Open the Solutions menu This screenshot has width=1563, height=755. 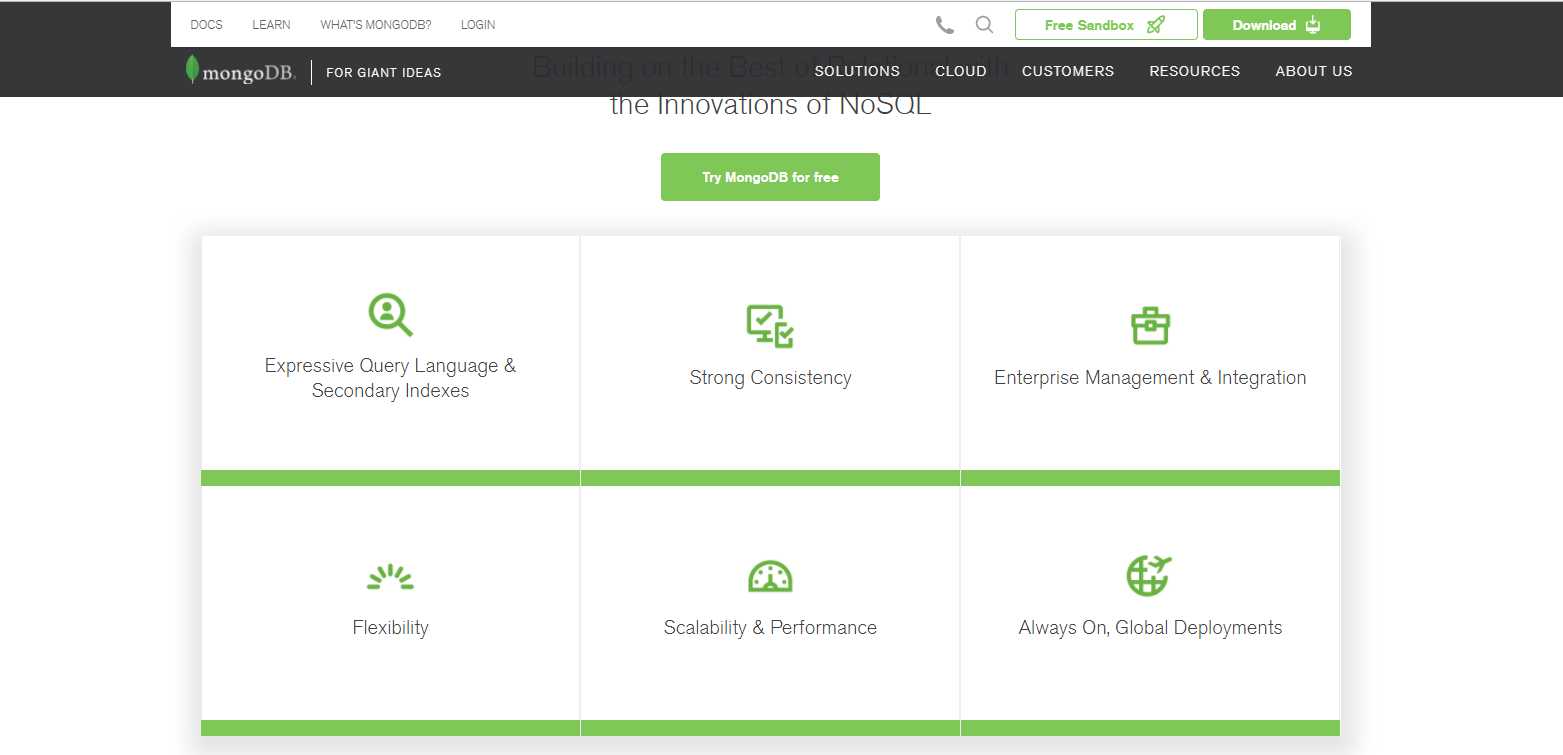click(857, 71)
